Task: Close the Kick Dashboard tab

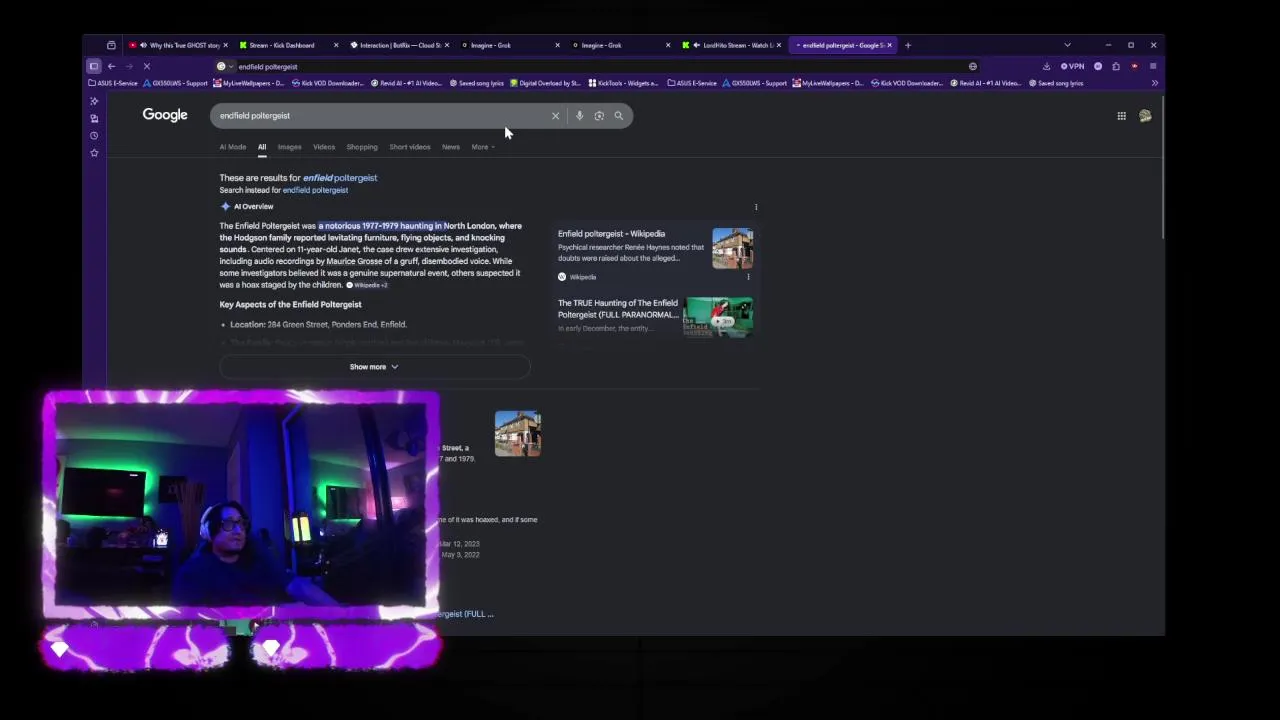Action: [x=336, y=45]
